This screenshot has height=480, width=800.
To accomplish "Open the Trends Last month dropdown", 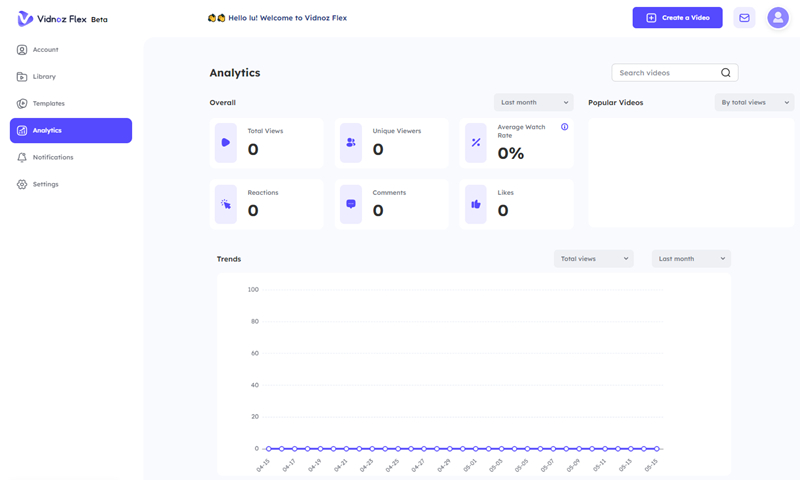I will click(x=691, y=259).
